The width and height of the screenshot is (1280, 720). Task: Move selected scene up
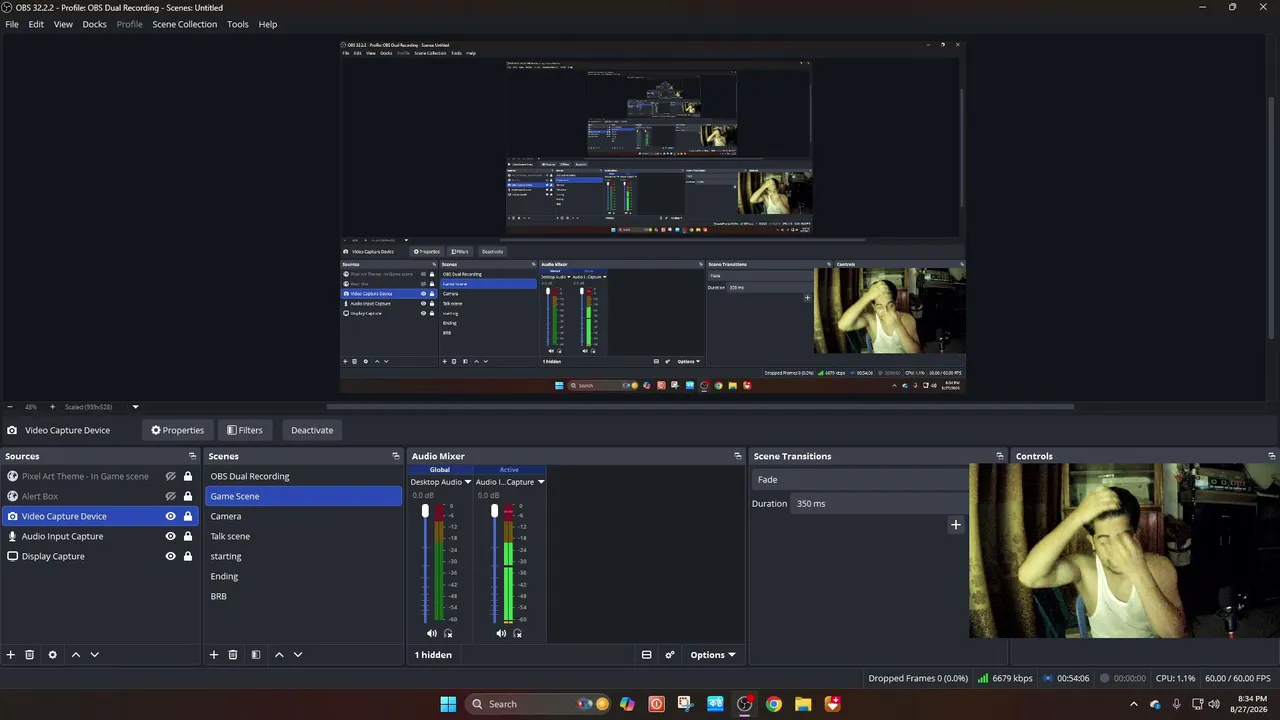(x=279, y=655)
